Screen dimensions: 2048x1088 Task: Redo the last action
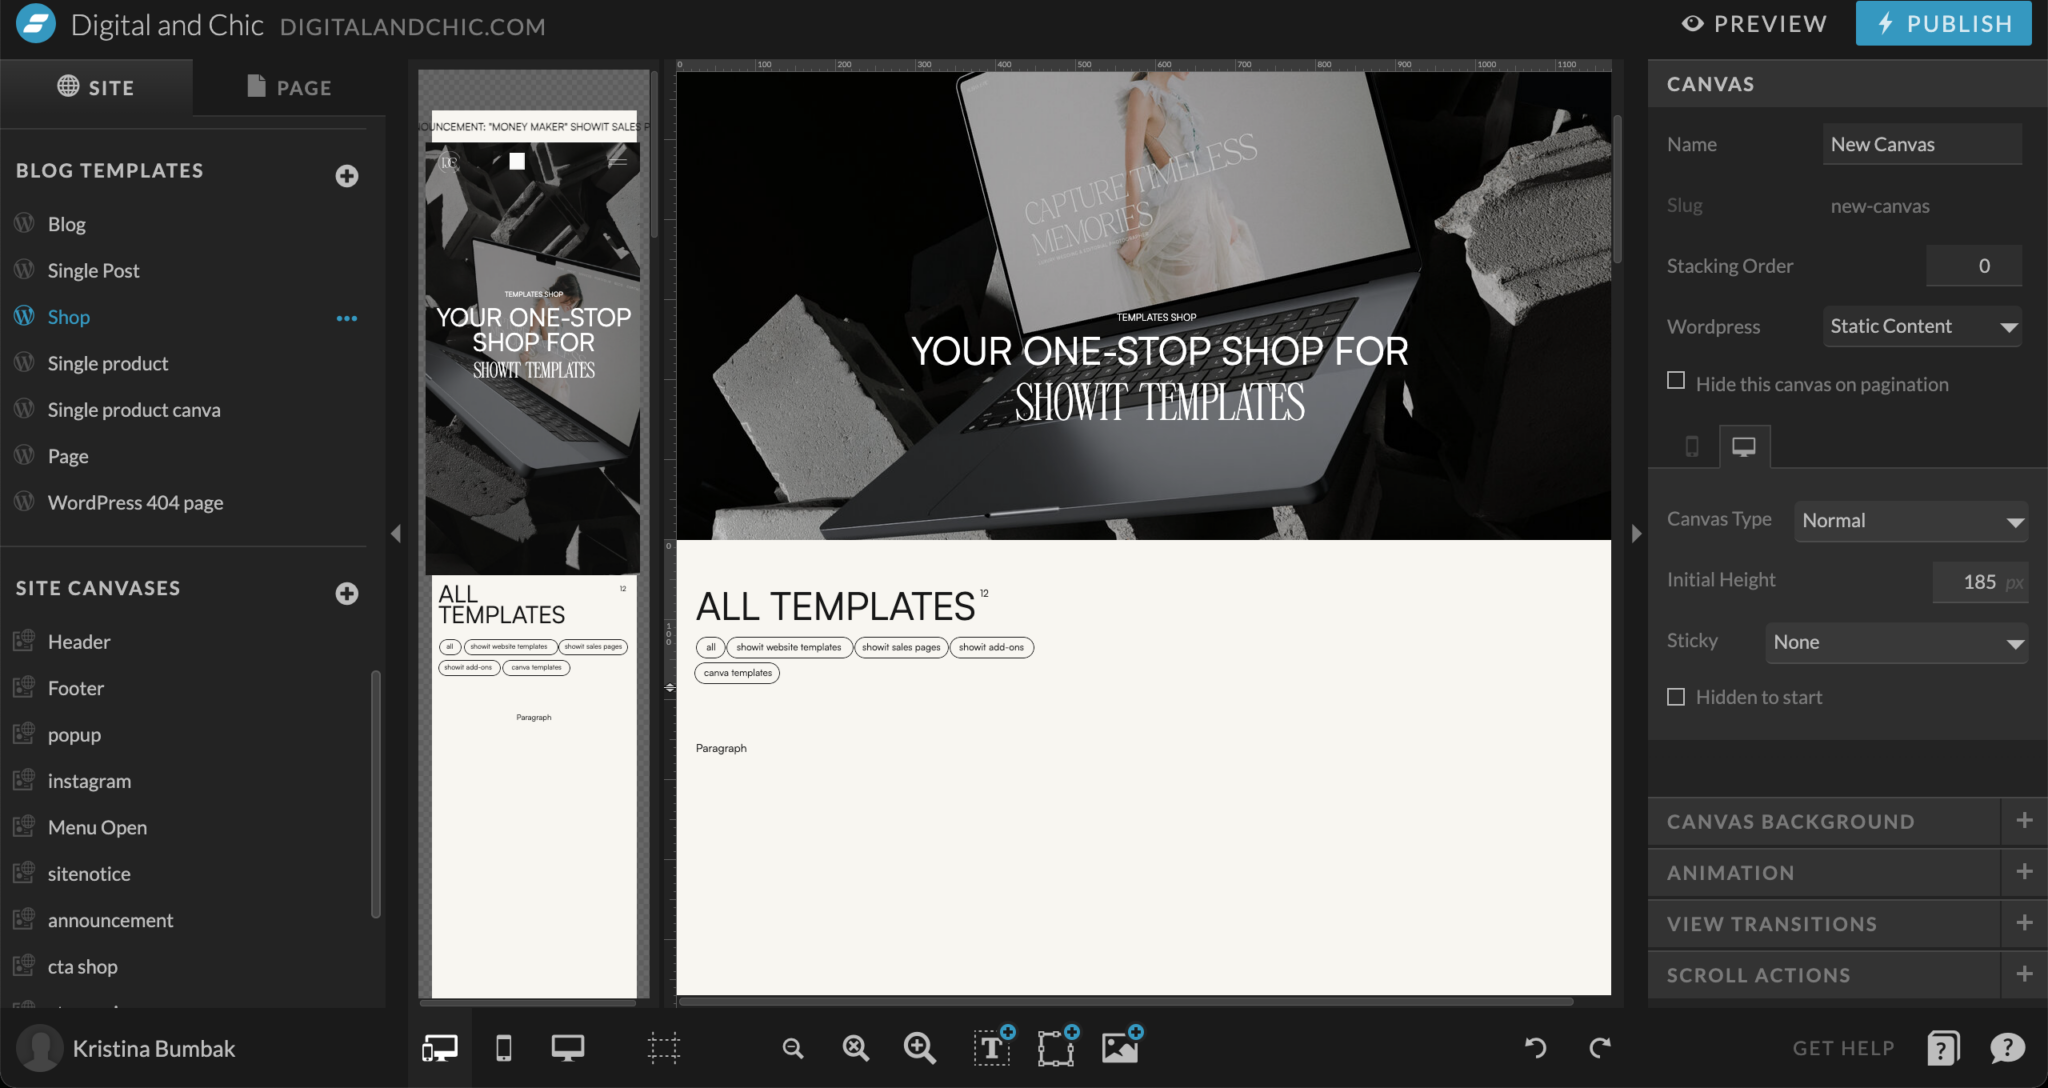point(1600,1048)
